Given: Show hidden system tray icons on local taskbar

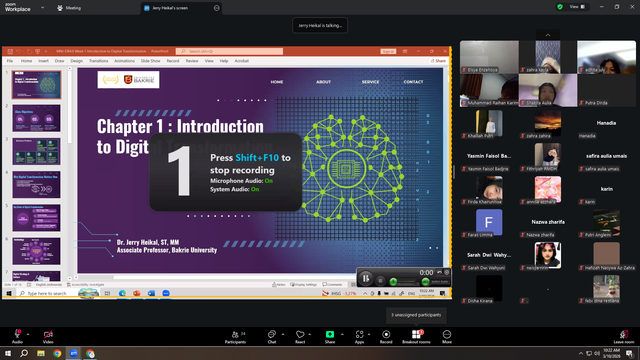Looking at the screenshot, I should (x=581, y=353).
